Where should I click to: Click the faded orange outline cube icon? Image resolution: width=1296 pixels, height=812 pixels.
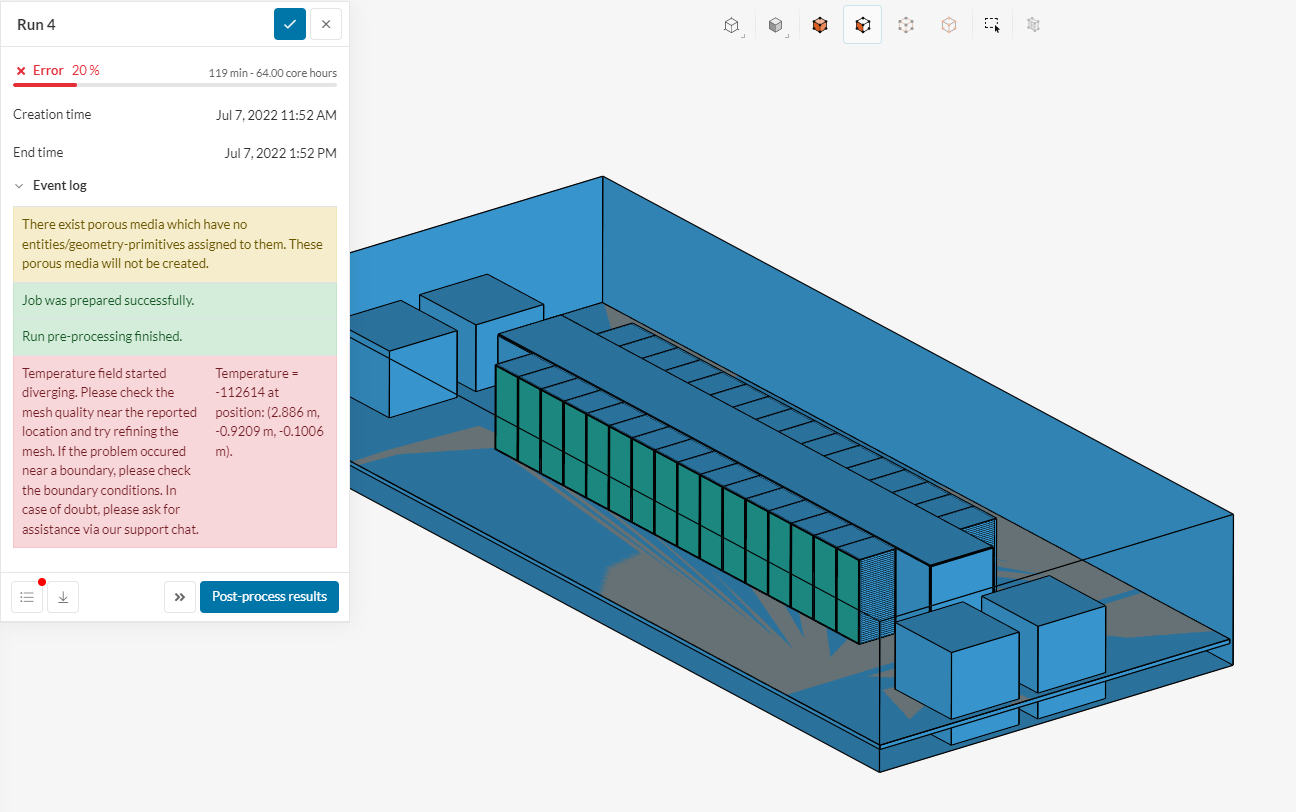pos(949,25)
